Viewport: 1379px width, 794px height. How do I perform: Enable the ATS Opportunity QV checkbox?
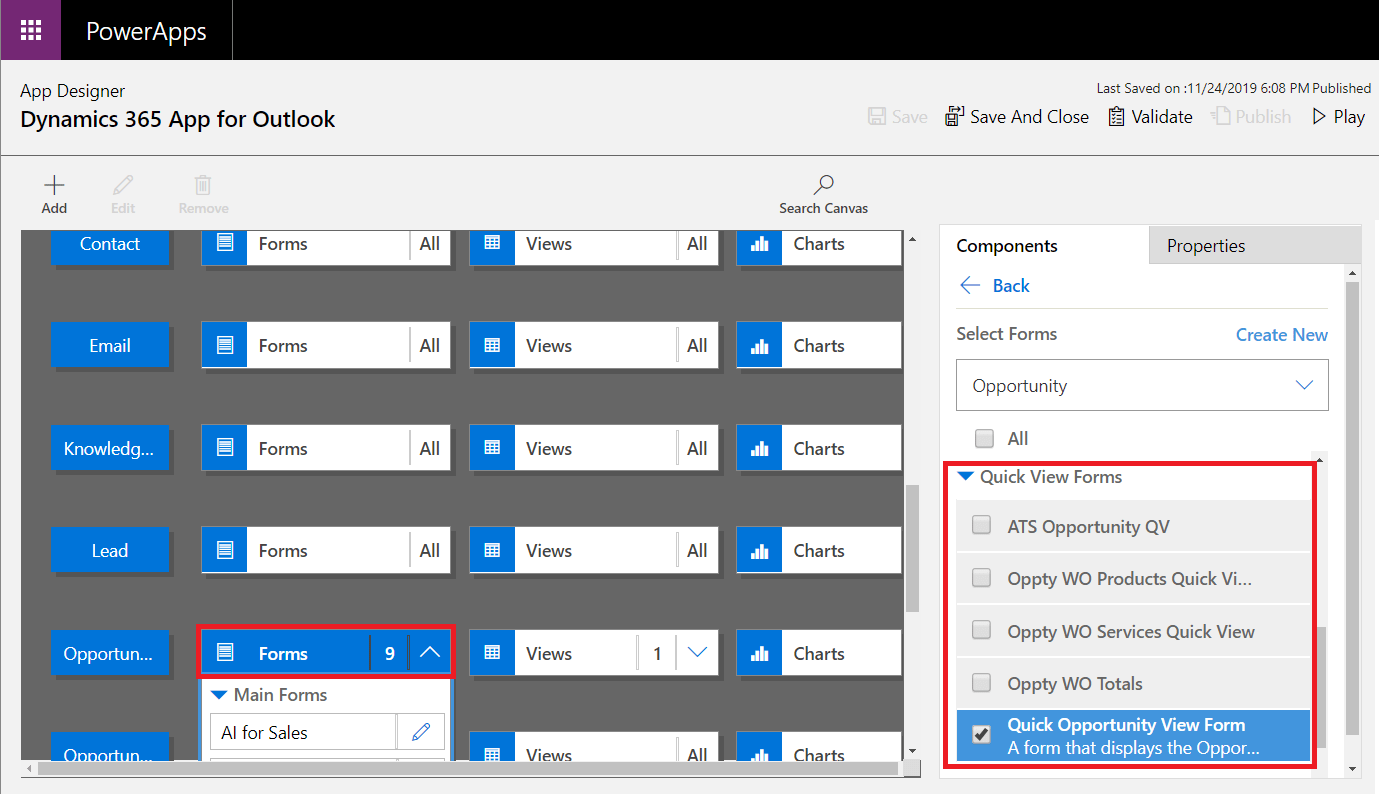pos(981,526)
